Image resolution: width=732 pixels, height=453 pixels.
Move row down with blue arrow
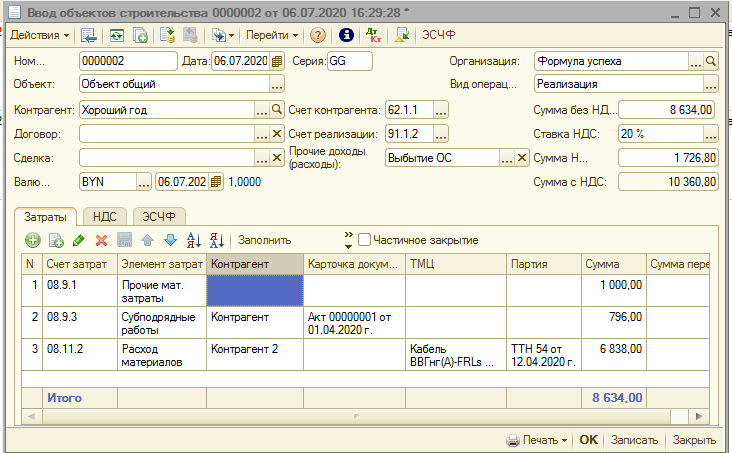click(x=169, y=240)
